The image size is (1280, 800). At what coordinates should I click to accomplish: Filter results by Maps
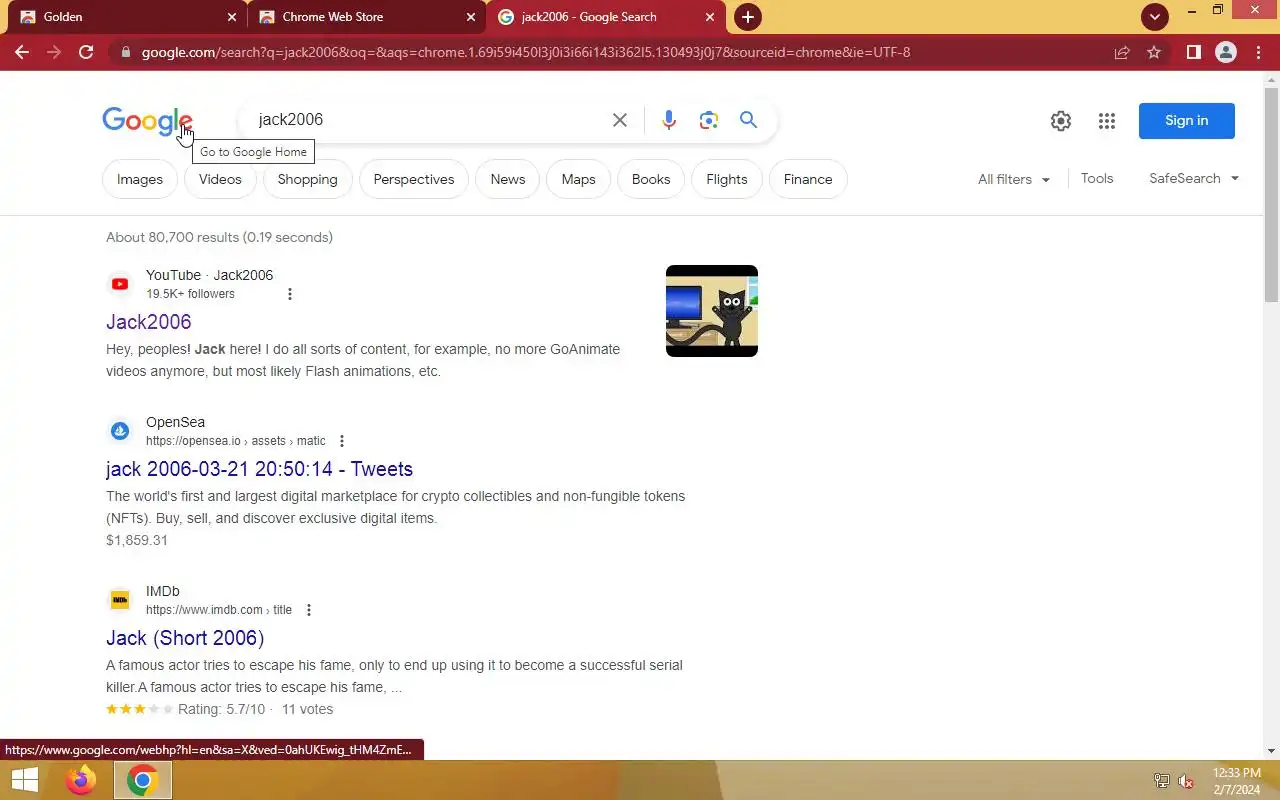coord(578,179)
